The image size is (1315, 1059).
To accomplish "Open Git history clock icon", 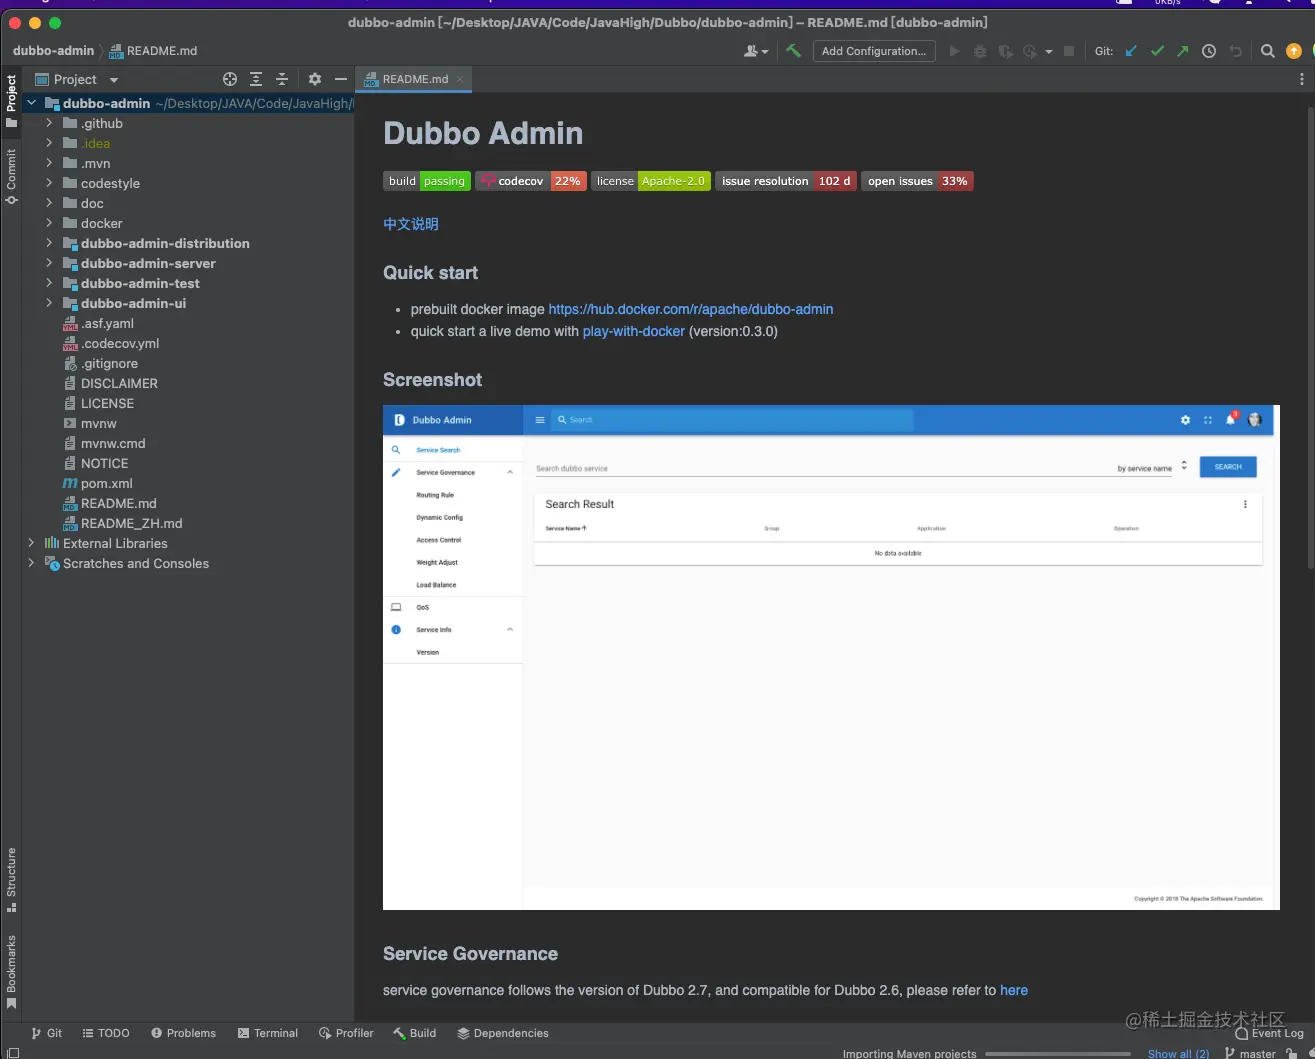I will tap(1209, 51).
